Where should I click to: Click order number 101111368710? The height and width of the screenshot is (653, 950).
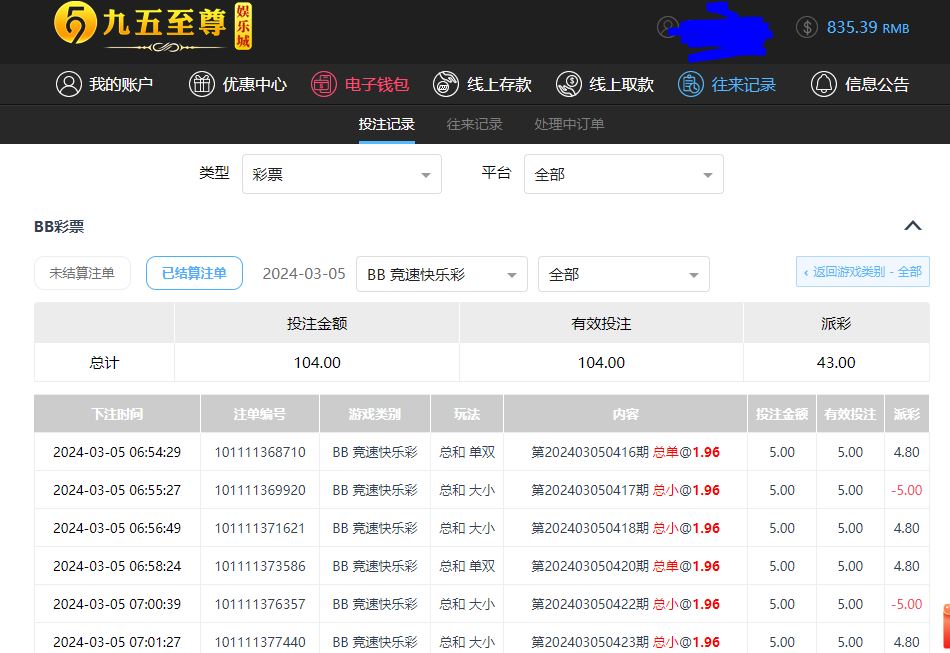260,452
